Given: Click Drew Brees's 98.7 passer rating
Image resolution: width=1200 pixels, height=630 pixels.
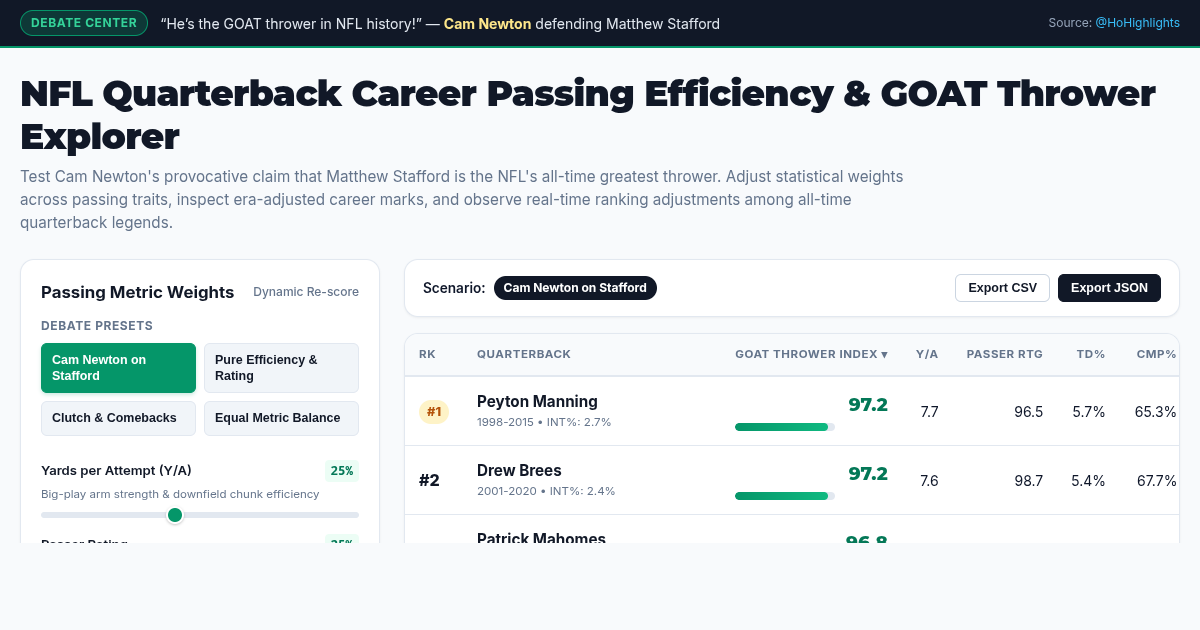Looking at the screenshot, I should coord(1028,481).
